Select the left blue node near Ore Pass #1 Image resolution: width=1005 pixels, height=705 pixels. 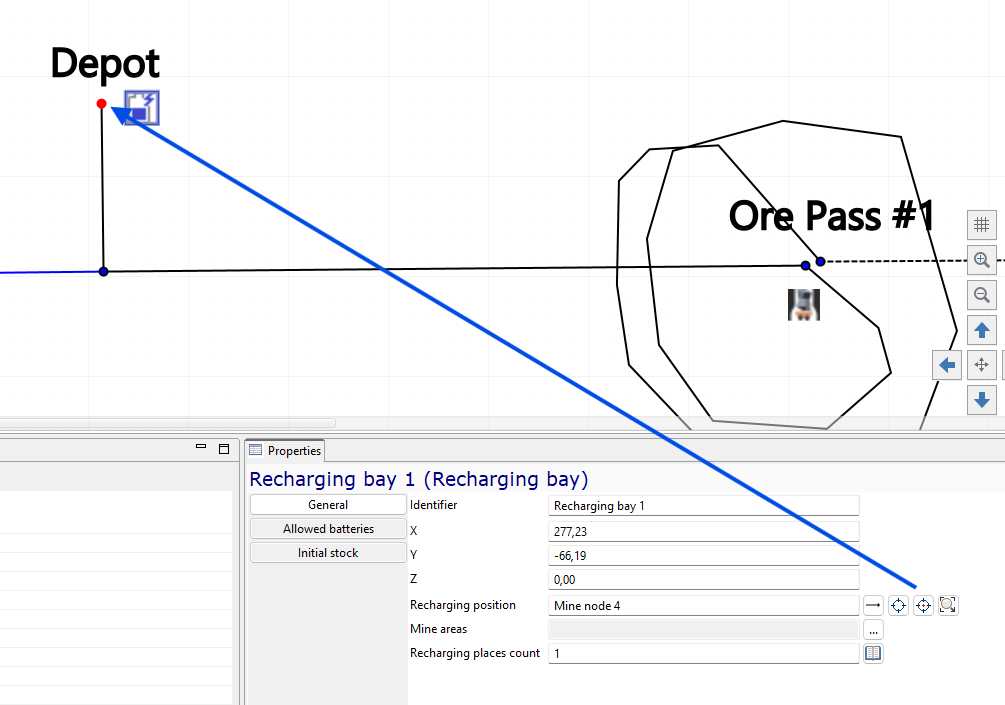click(806, 265)
